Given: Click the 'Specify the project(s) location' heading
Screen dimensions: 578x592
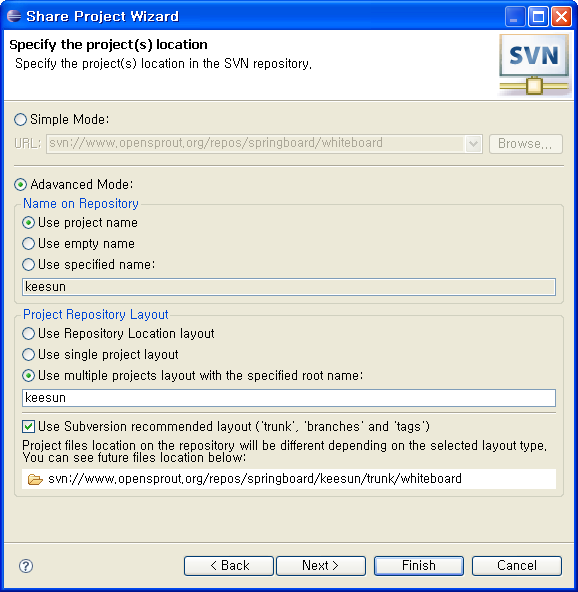Looking at the screenshot, I should [x=108, y=45].
